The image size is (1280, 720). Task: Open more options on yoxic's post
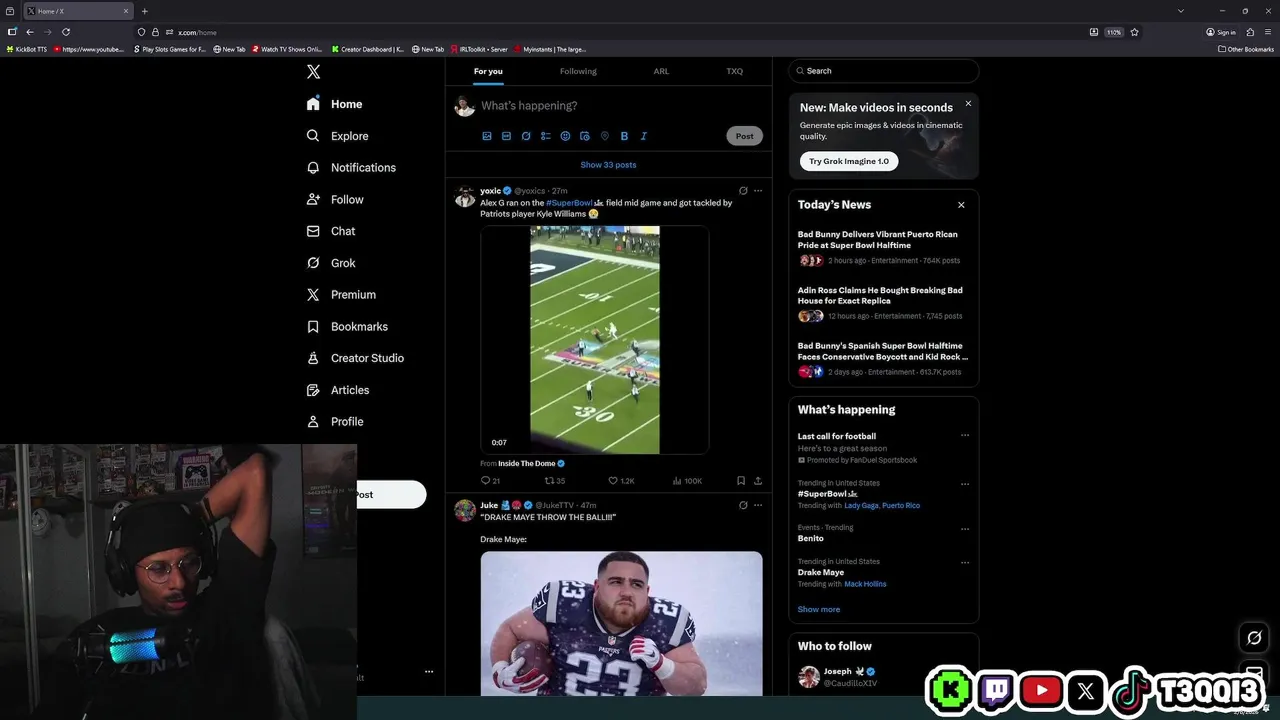758,191
